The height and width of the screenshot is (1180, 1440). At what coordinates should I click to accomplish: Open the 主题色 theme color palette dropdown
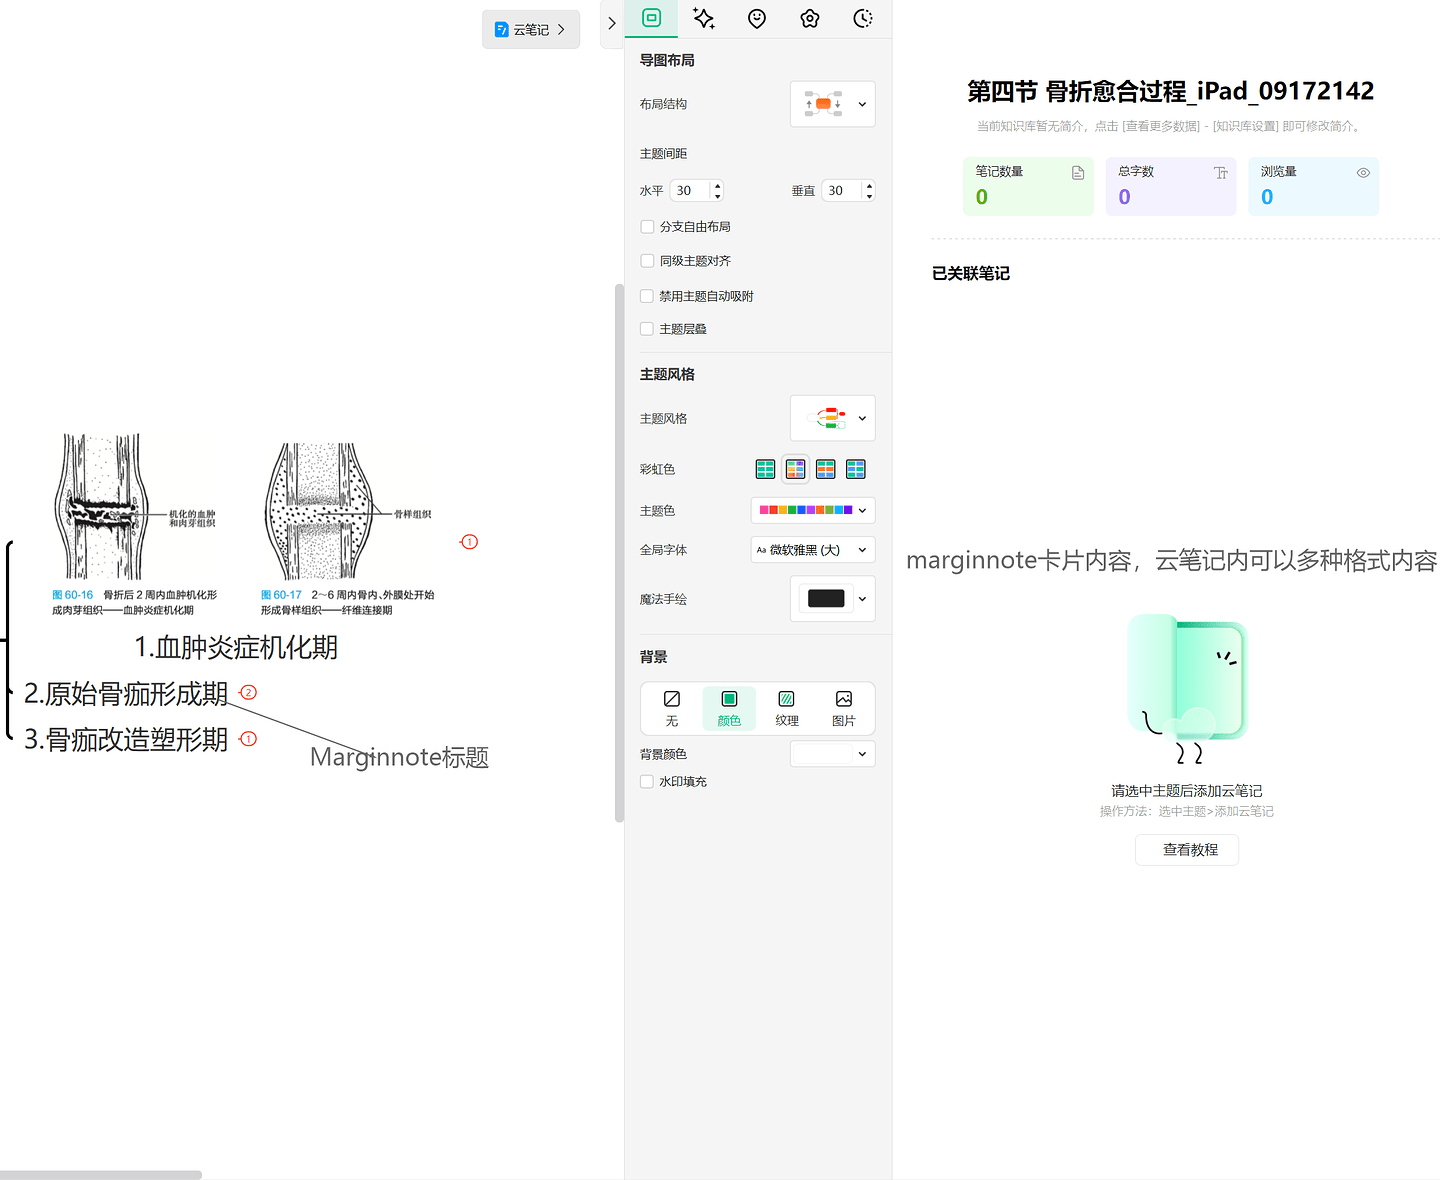pos(812,510)
